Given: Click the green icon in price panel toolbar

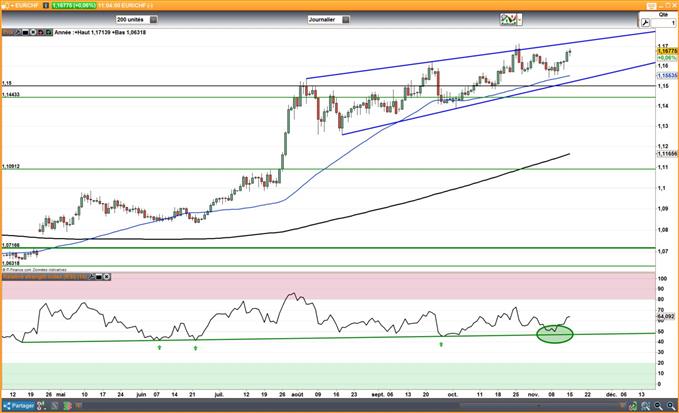Looking at the screenshot, I should tap(48, 32).
